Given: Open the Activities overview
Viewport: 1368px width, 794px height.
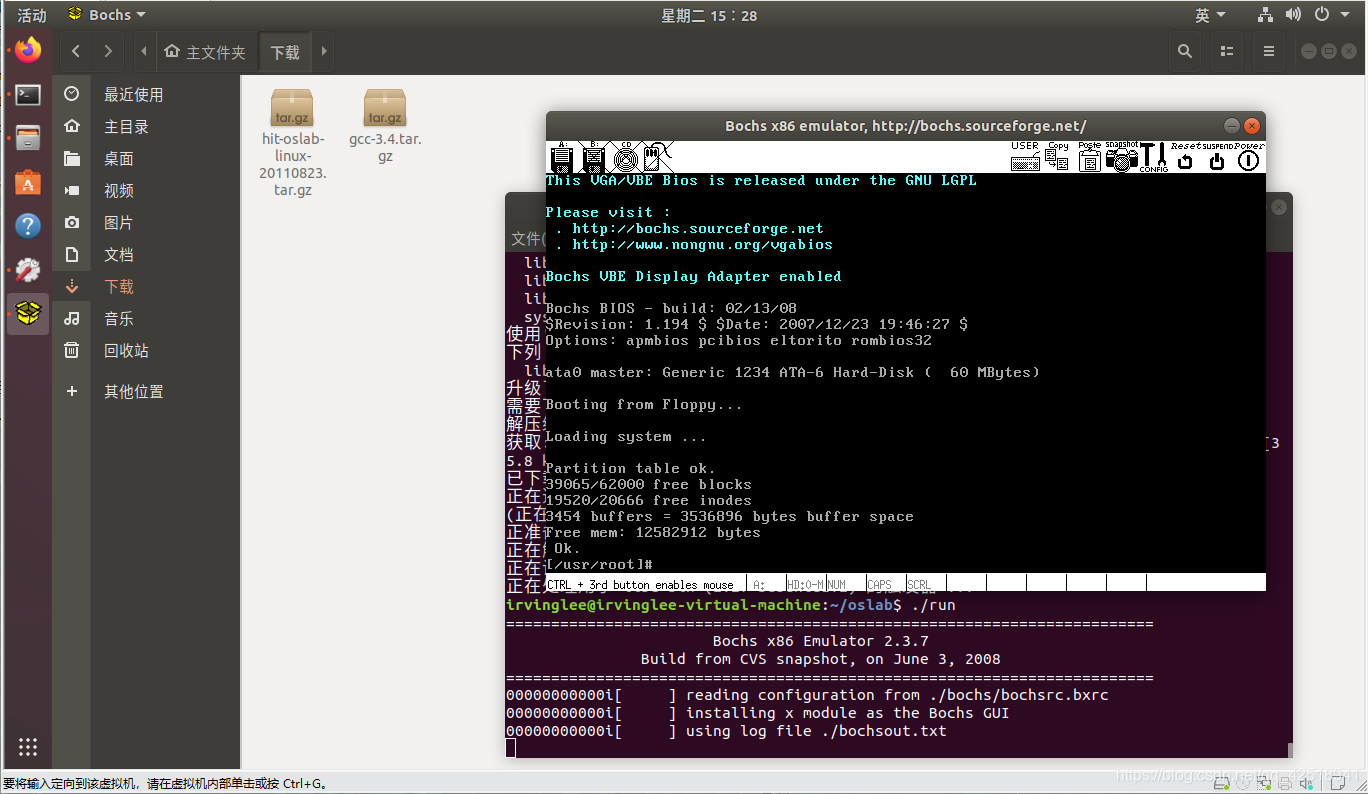Looking at the screenshot, I should [x=32, y=15].
